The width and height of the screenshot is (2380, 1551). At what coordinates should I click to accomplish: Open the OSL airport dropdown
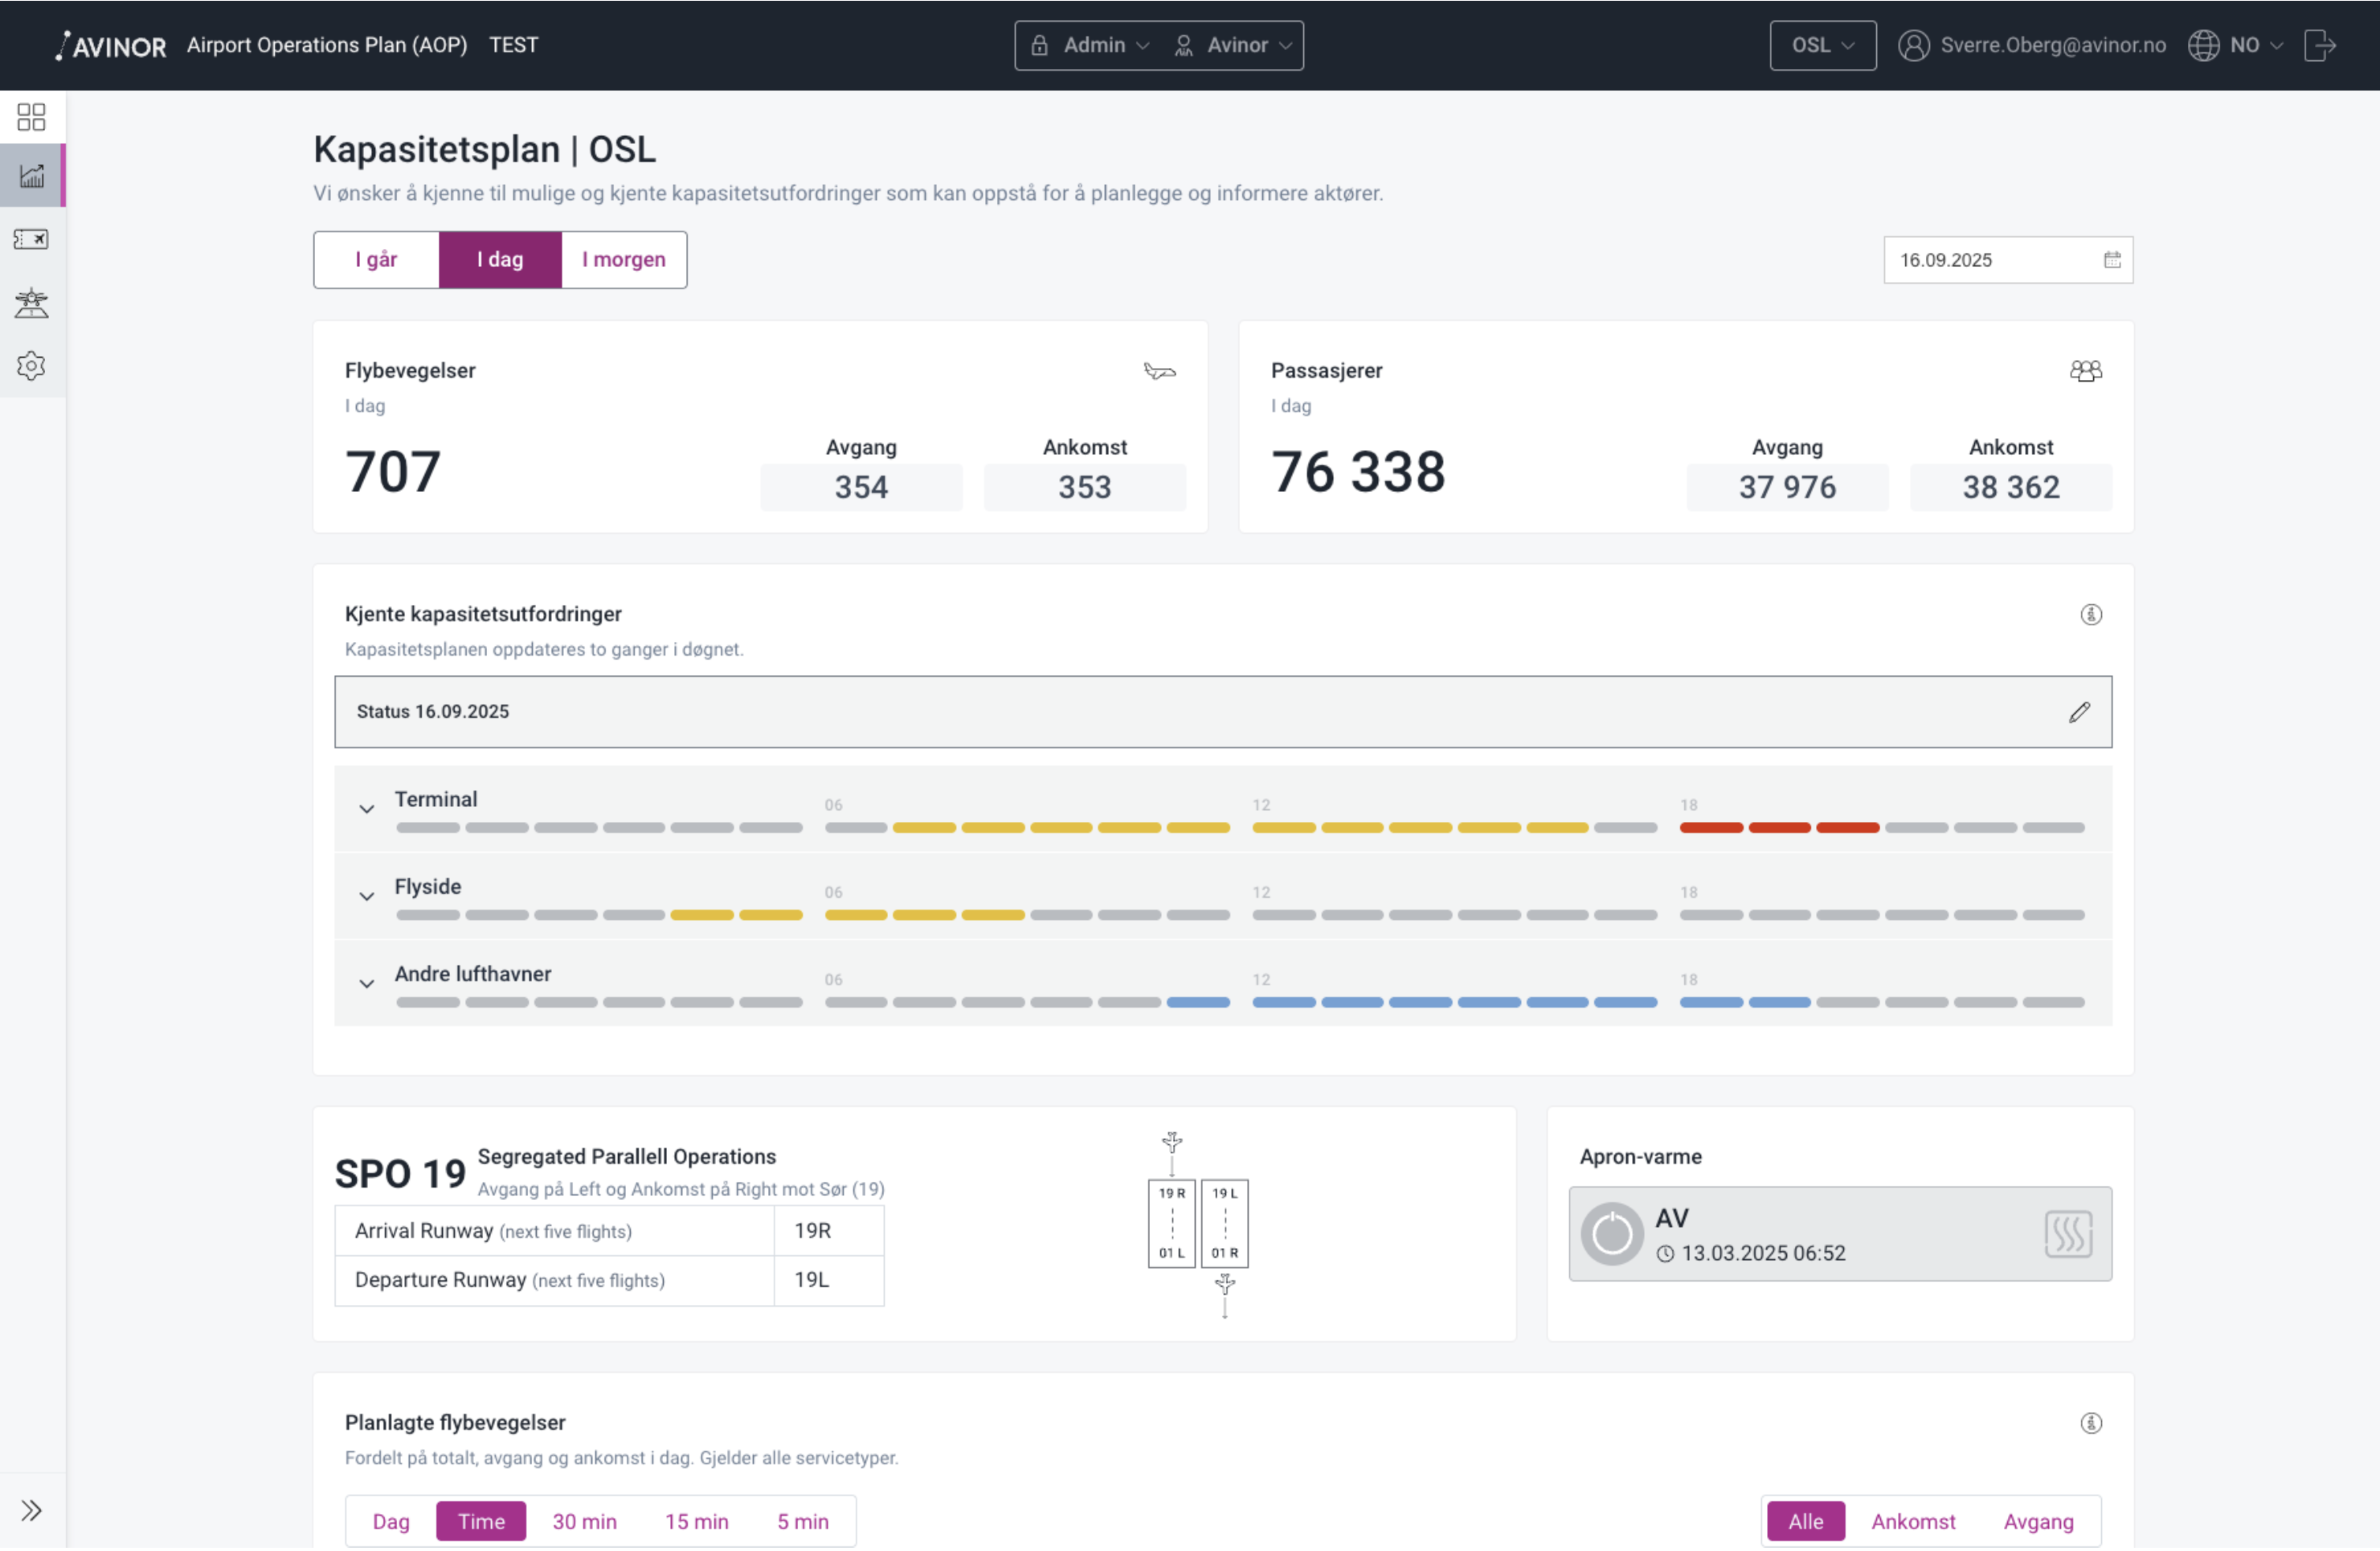[1822, 45]
